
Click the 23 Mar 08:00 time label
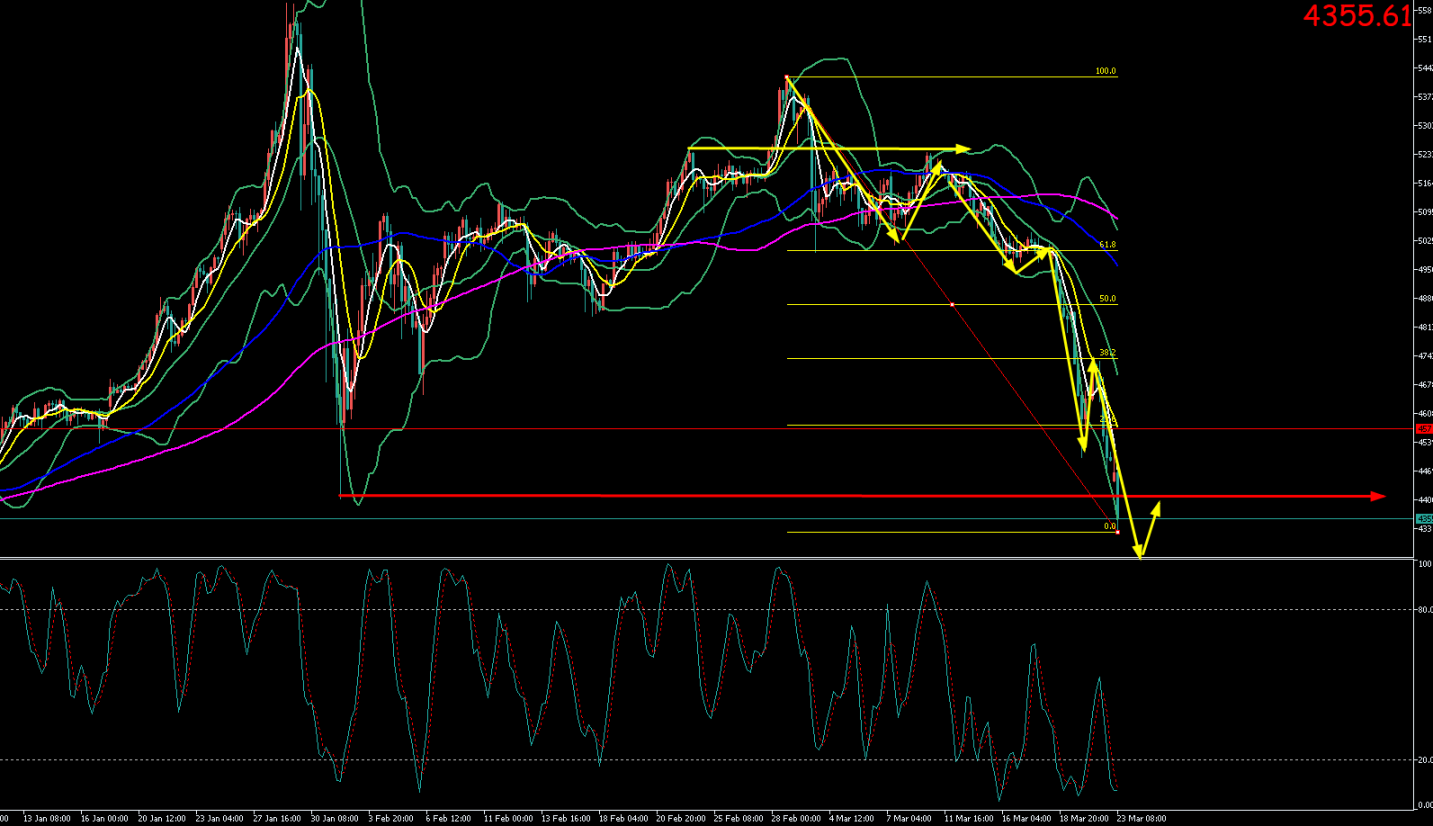1141,819
